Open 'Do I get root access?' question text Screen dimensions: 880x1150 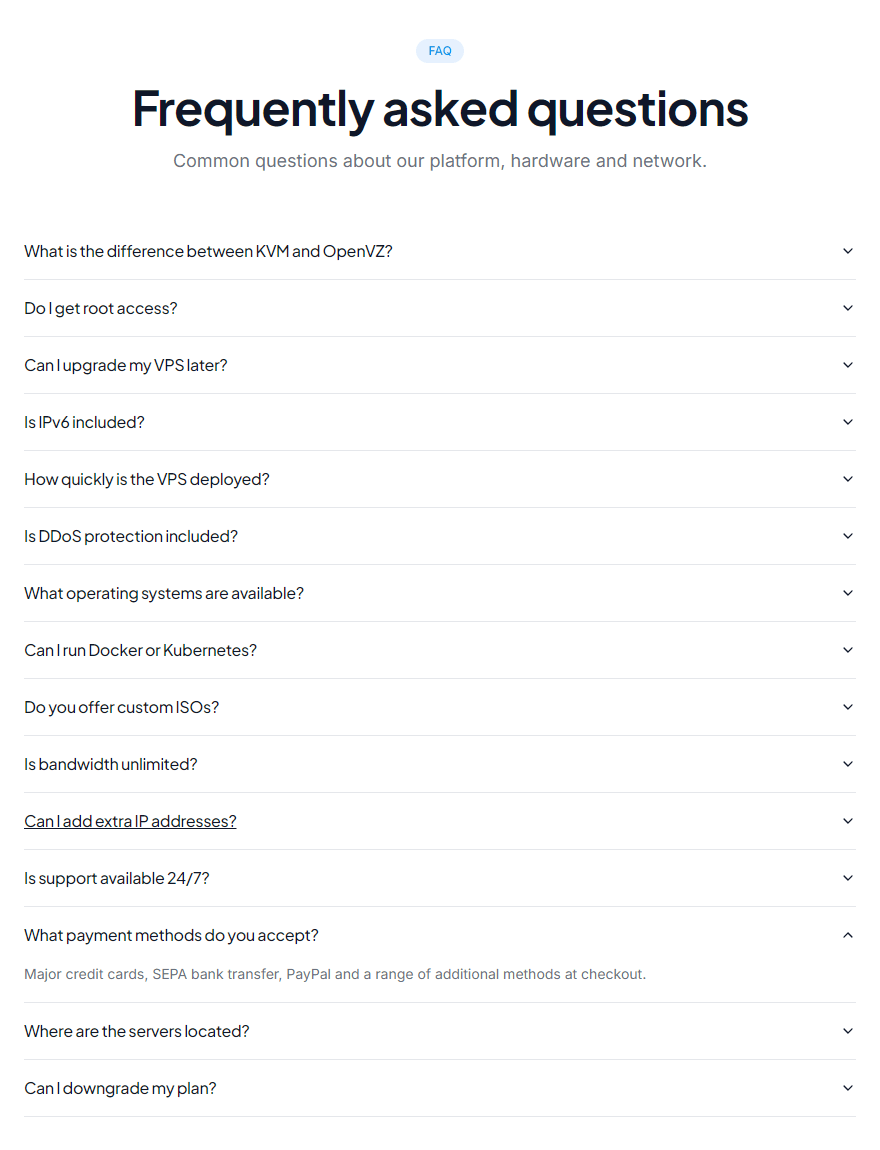coord(100,308)
